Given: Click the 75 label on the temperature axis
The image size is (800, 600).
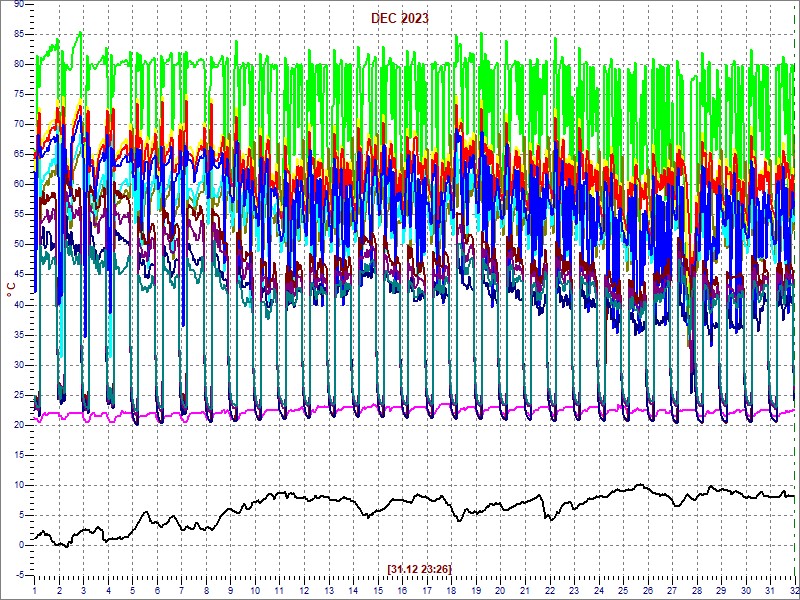Looking at the screenshot, I should pyautogui.click(x=19, y=94).
